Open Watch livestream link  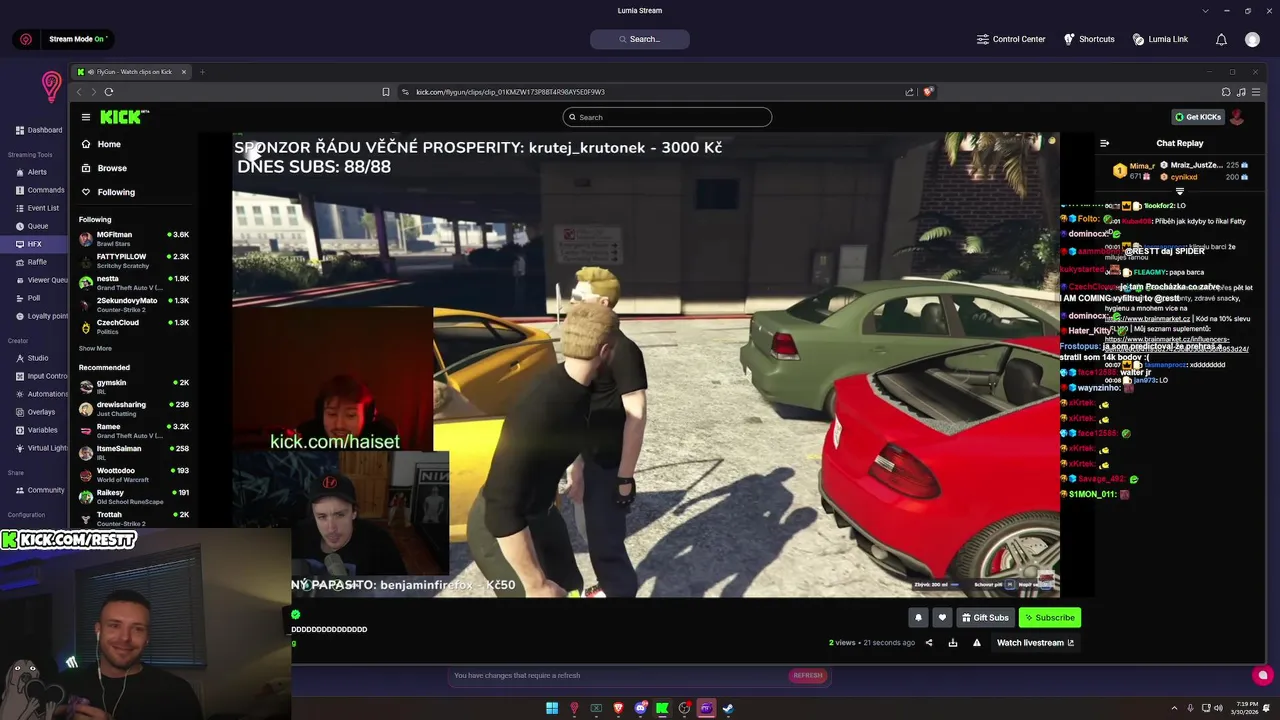pos(1035,643)
